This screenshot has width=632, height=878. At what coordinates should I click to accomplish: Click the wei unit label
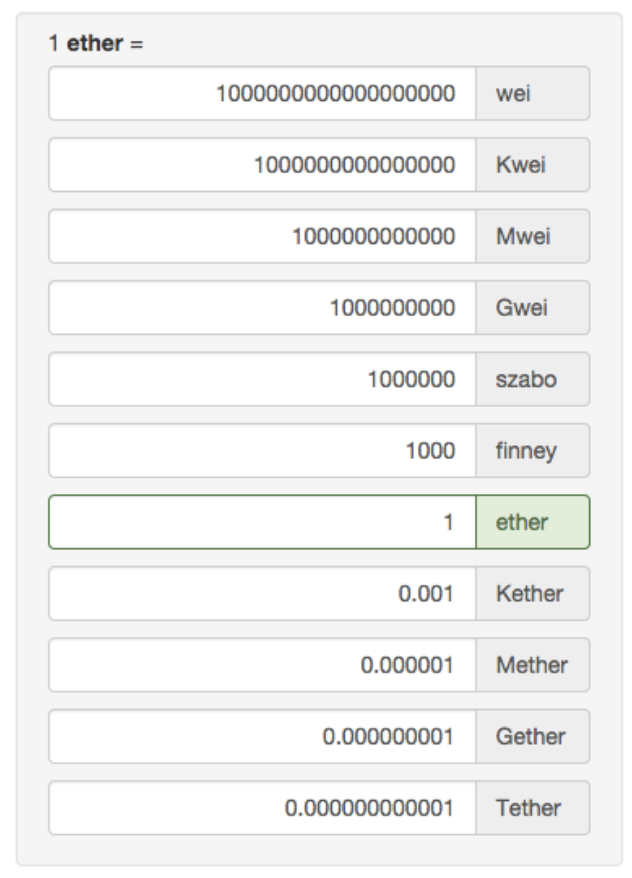pos(532,94)
